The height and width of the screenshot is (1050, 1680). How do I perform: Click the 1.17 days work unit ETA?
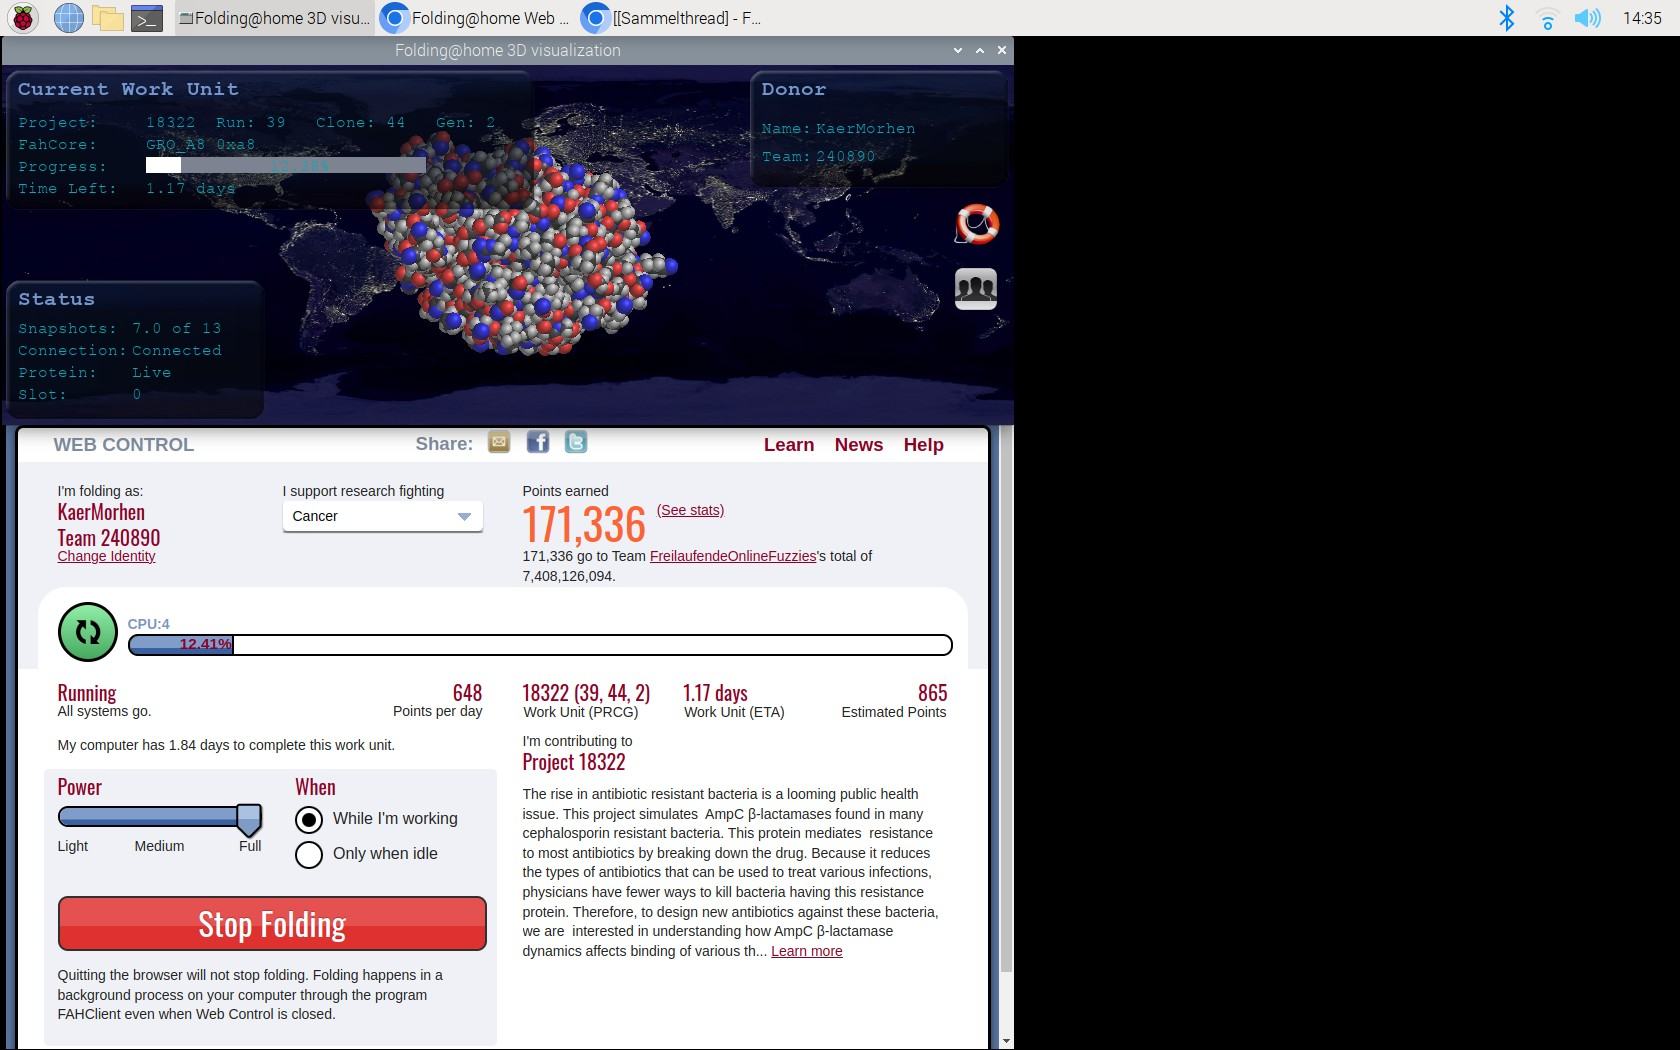click(715, 693)
